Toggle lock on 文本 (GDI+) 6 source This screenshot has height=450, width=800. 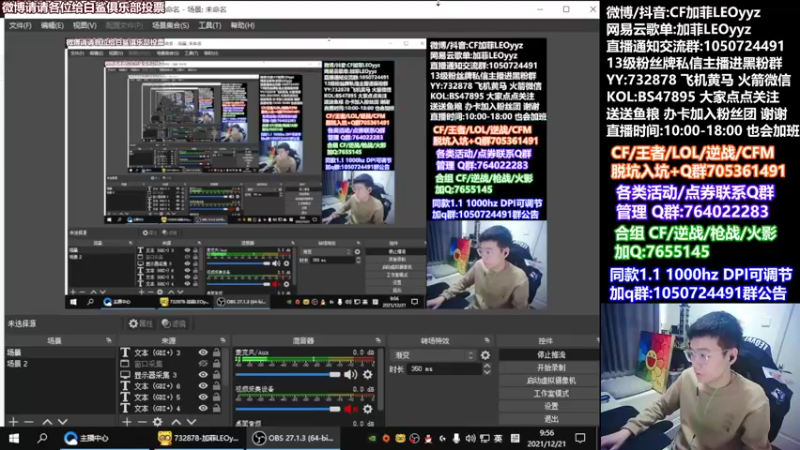point(216,386)
